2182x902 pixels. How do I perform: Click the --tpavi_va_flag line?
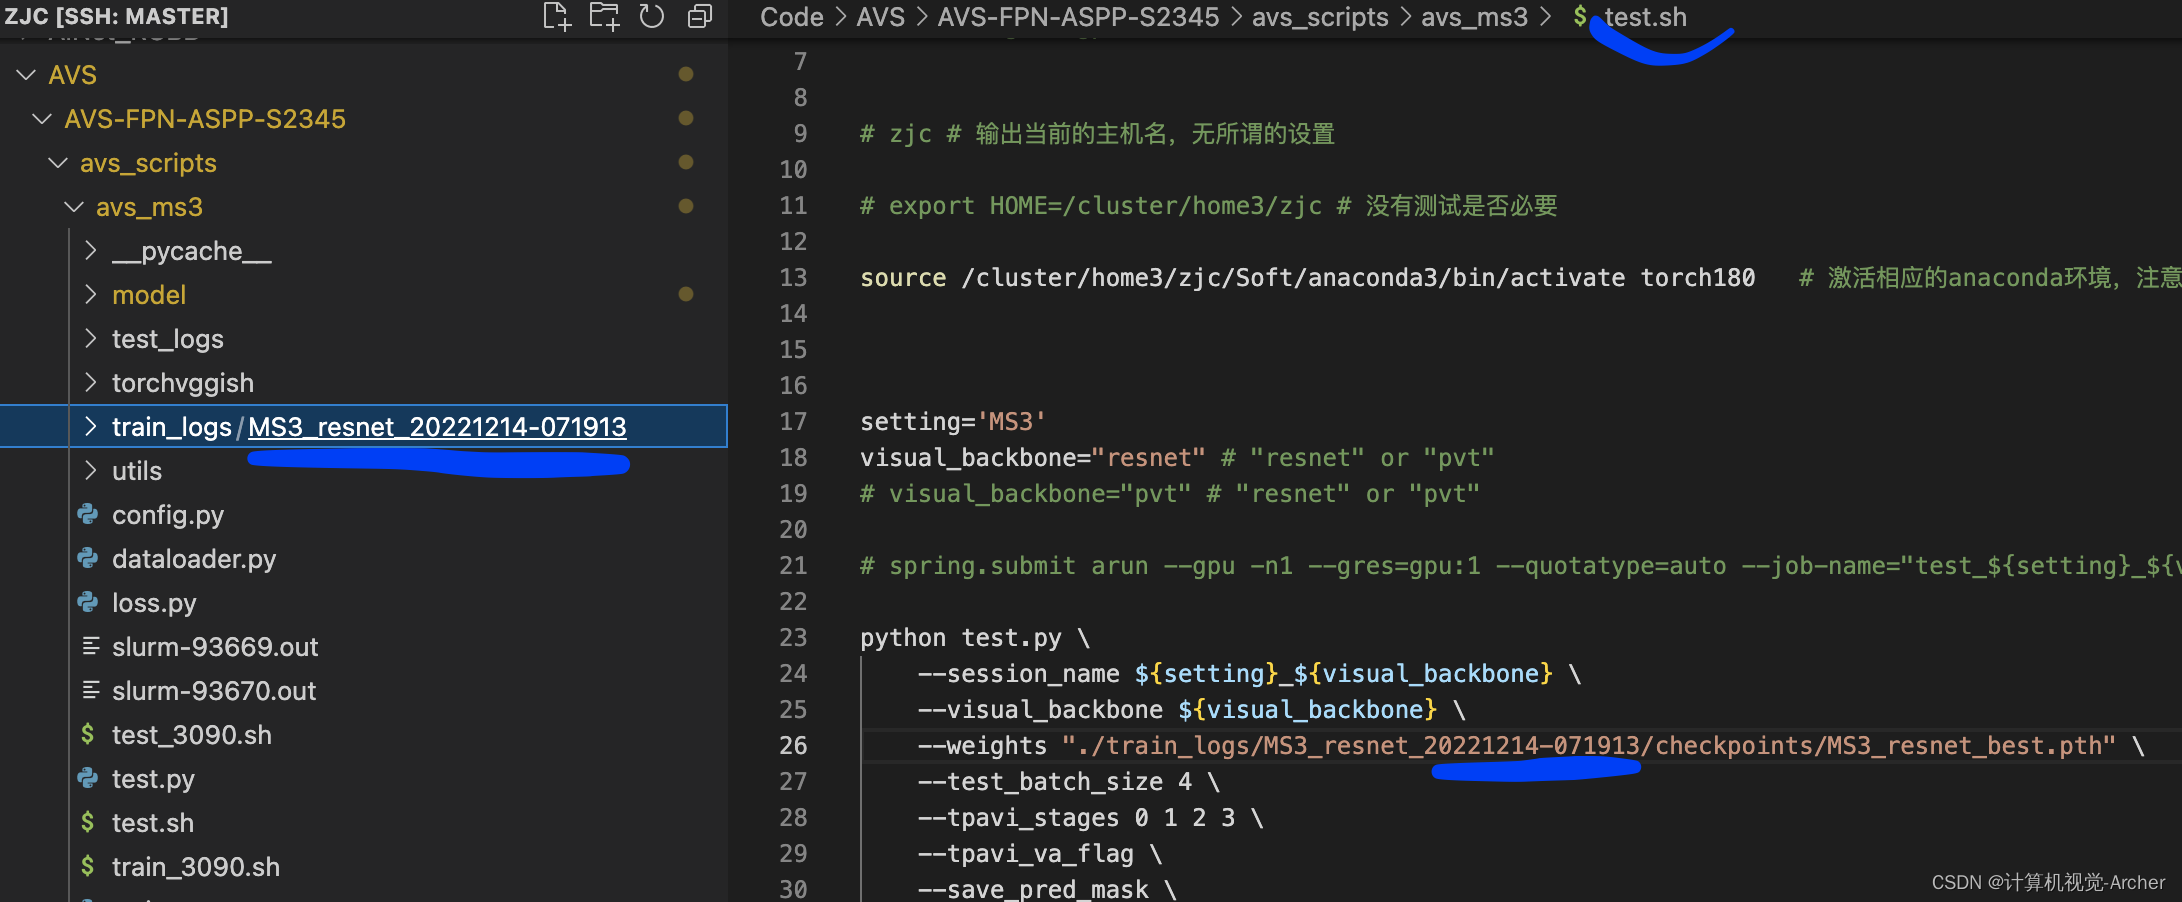(1040, 853)
